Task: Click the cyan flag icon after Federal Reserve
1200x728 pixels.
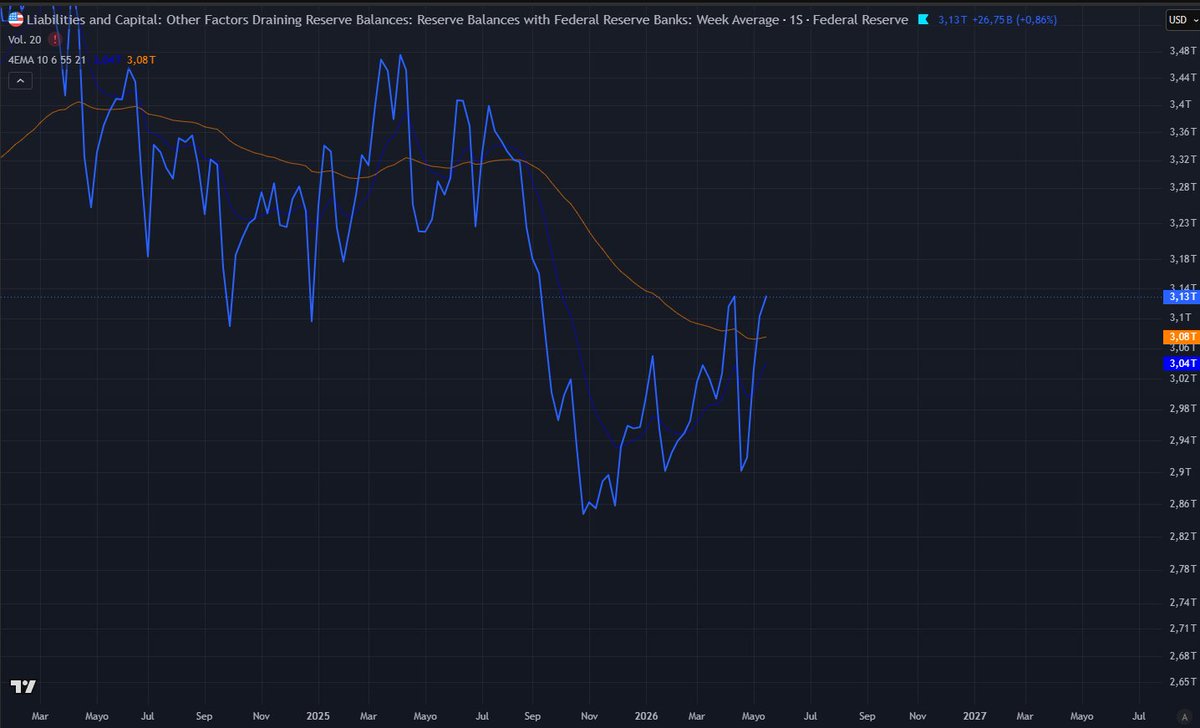Action: point(923,20)
